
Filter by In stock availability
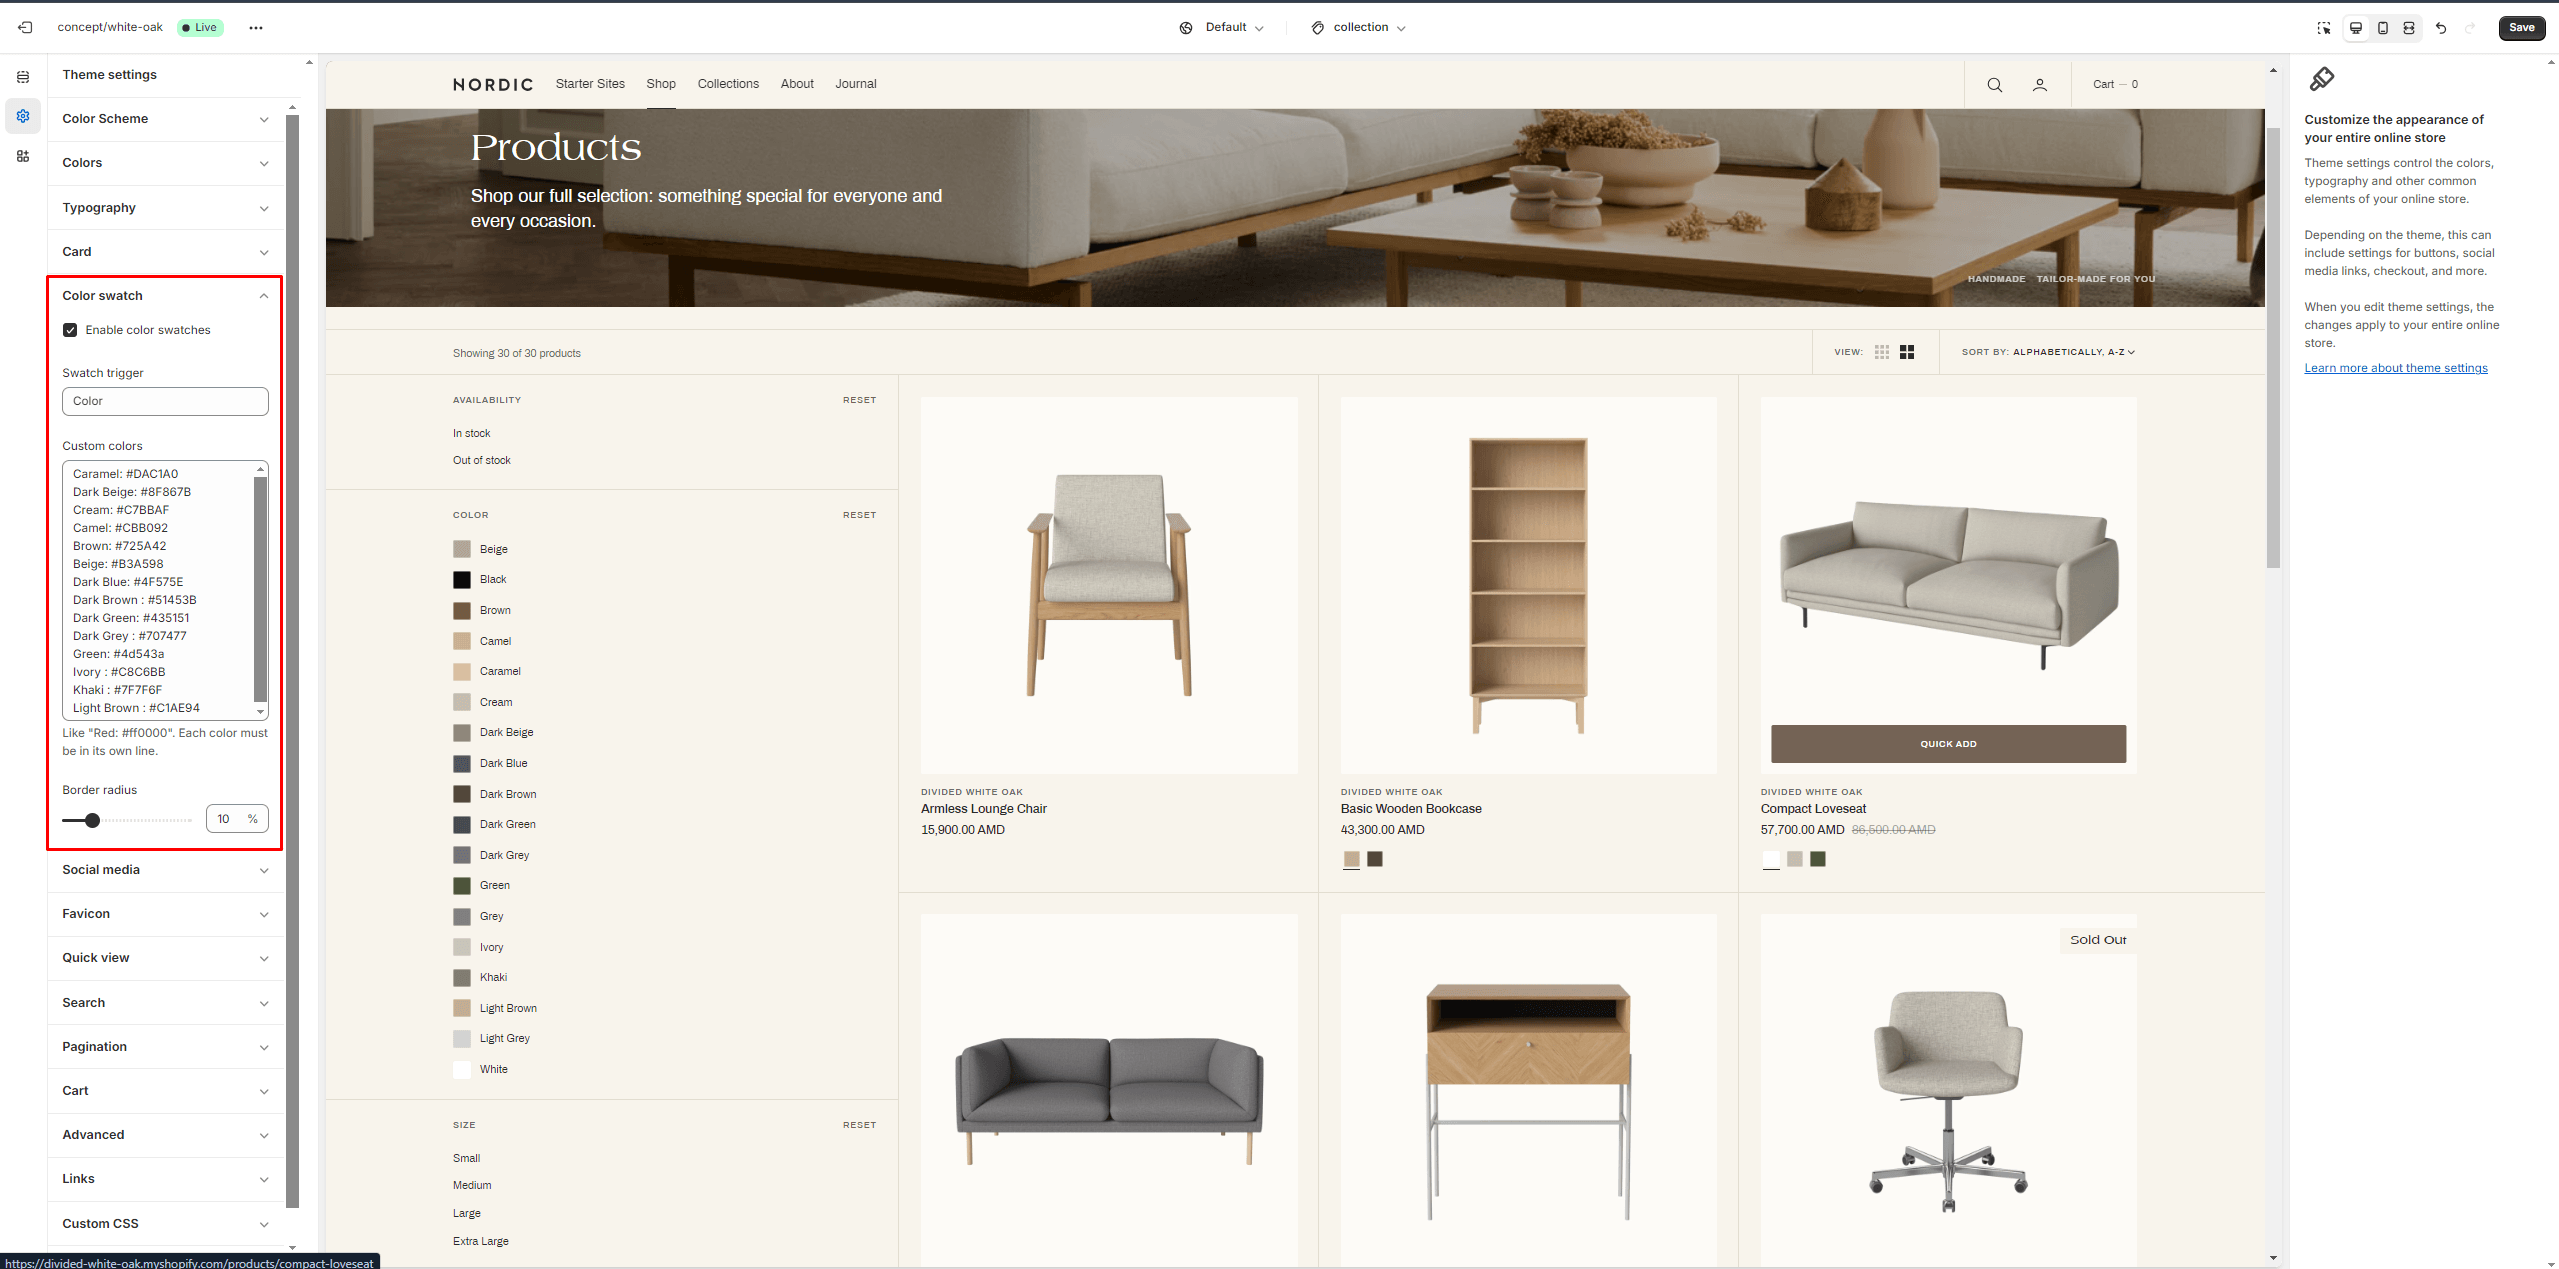click(x=471, y=433)
